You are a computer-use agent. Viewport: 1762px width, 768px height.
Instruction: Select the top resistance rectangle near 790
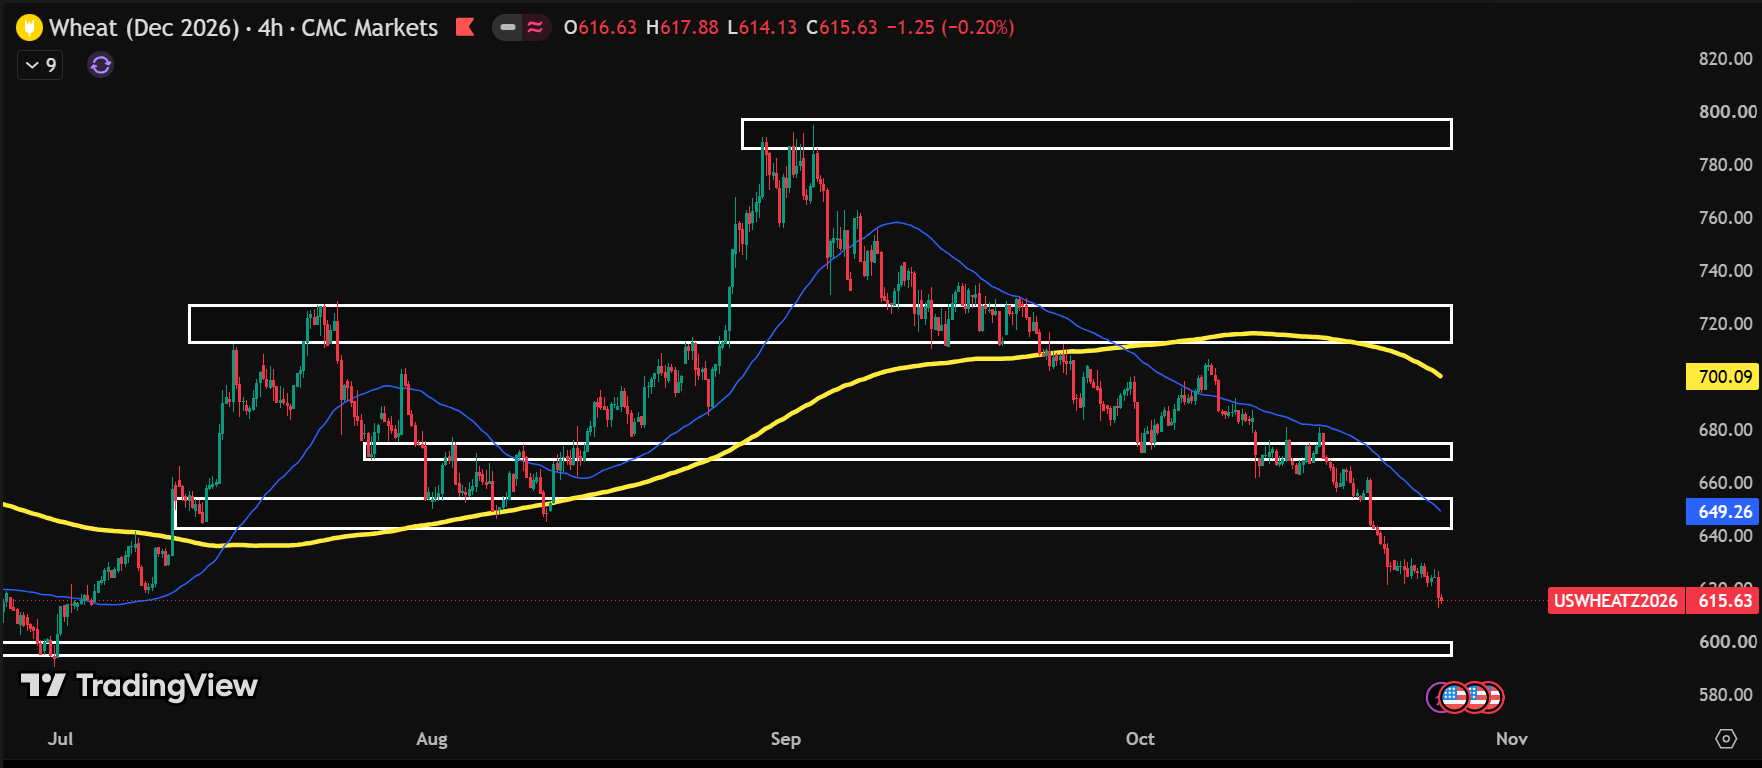pyautogui.click(x=1096, y=134)
